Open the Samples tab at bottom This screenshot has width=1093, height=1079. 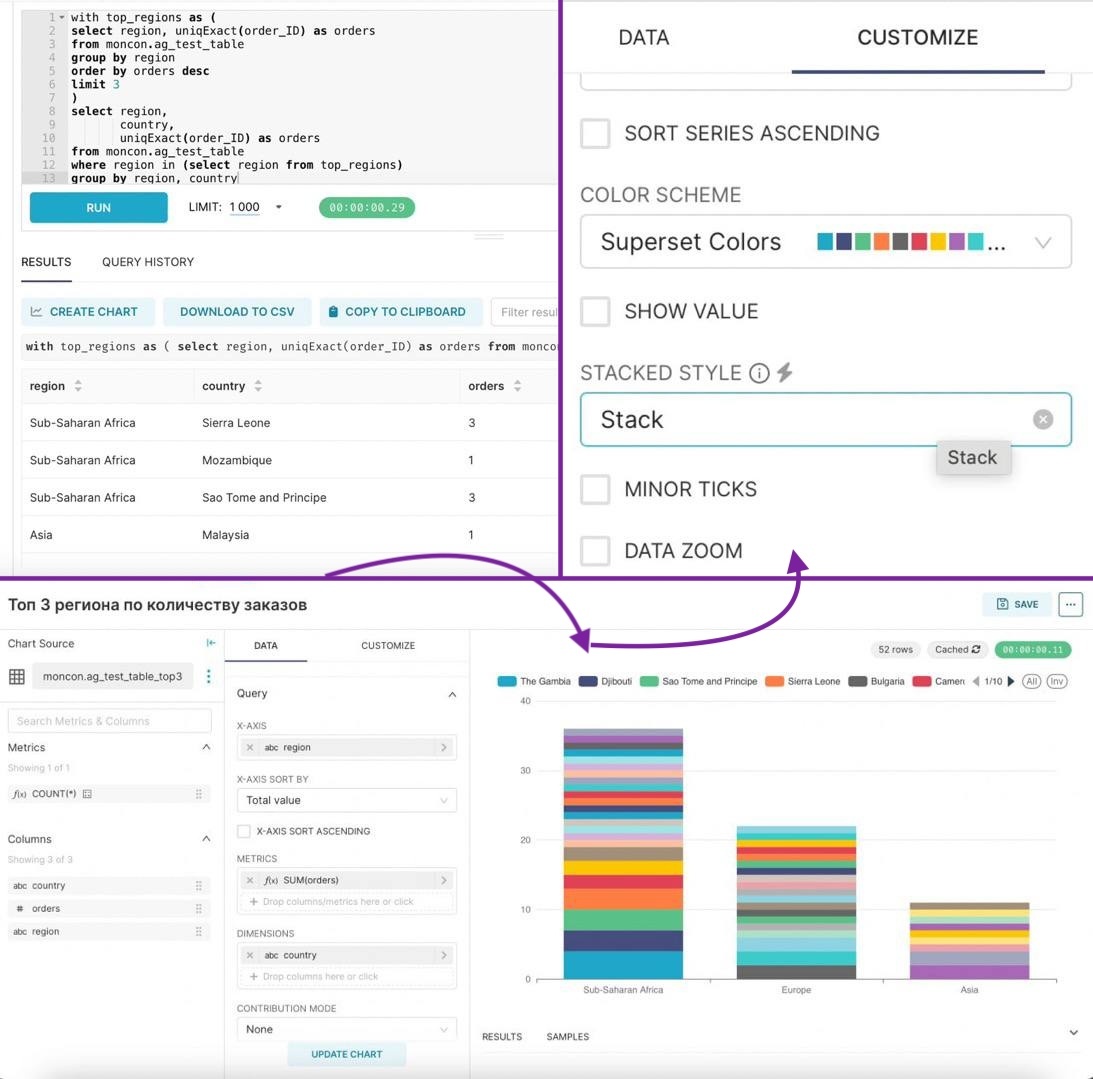[567, 1036]
